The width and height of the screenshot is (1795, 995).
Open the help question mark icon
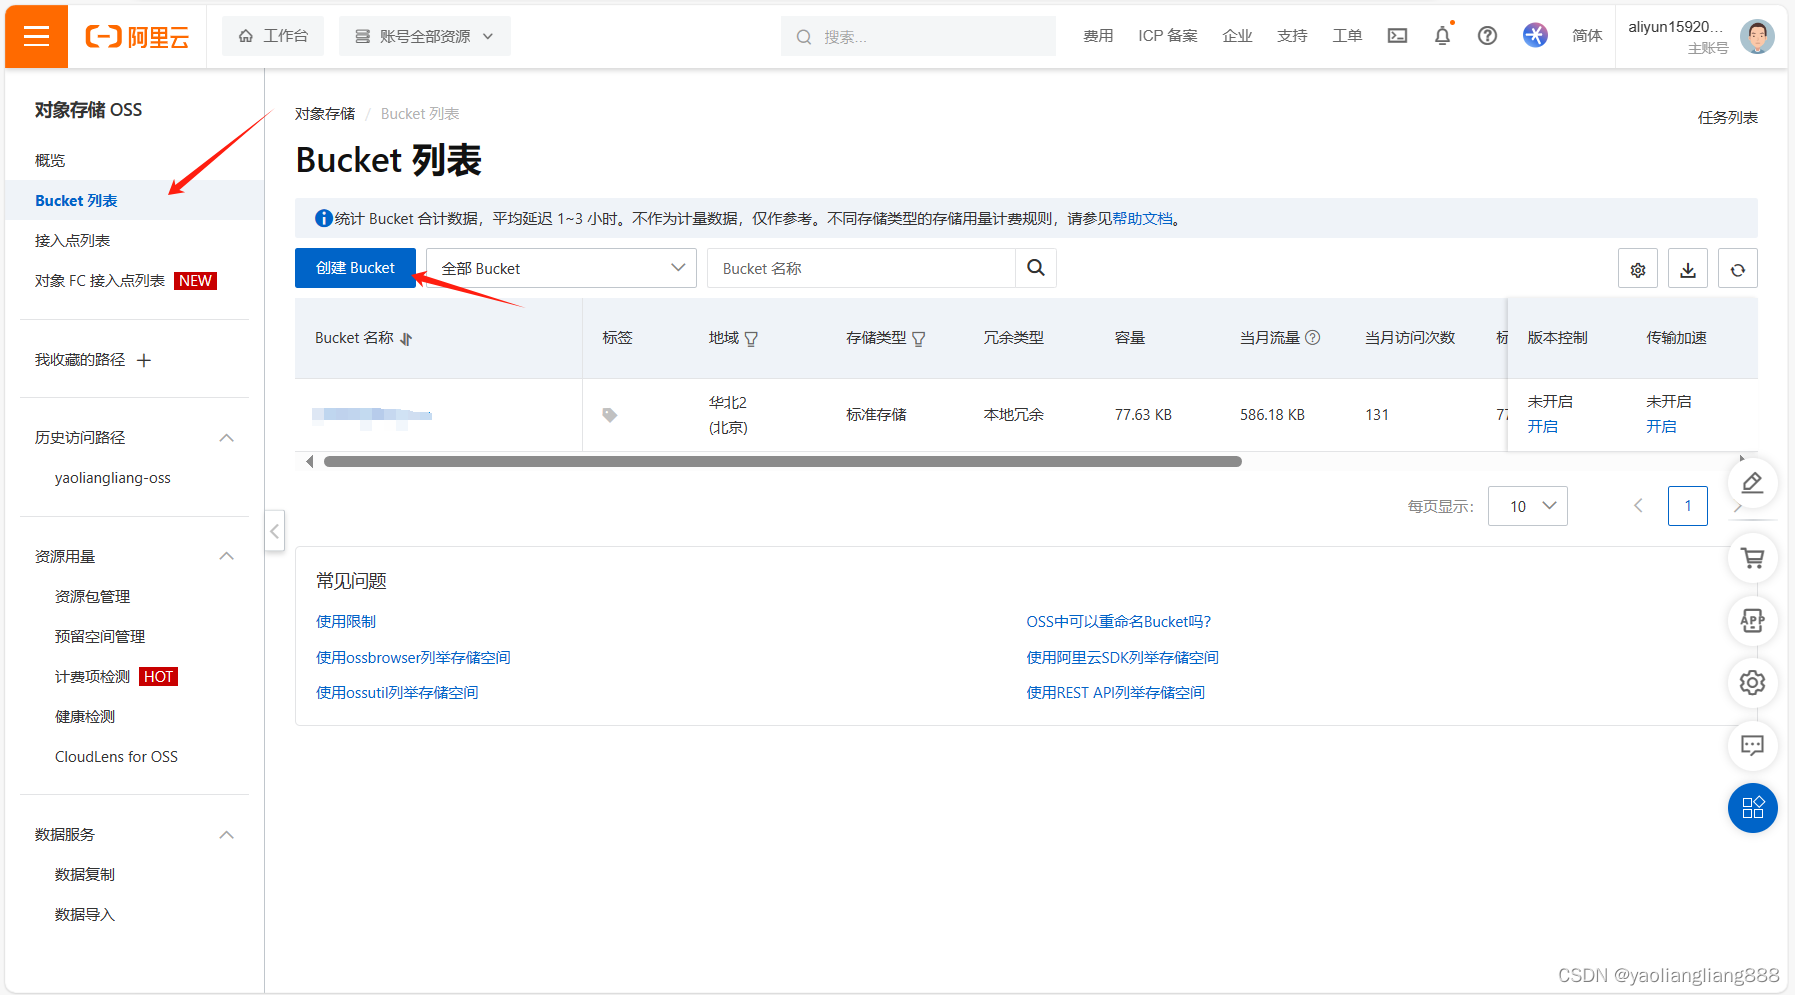pos(1487,36)
